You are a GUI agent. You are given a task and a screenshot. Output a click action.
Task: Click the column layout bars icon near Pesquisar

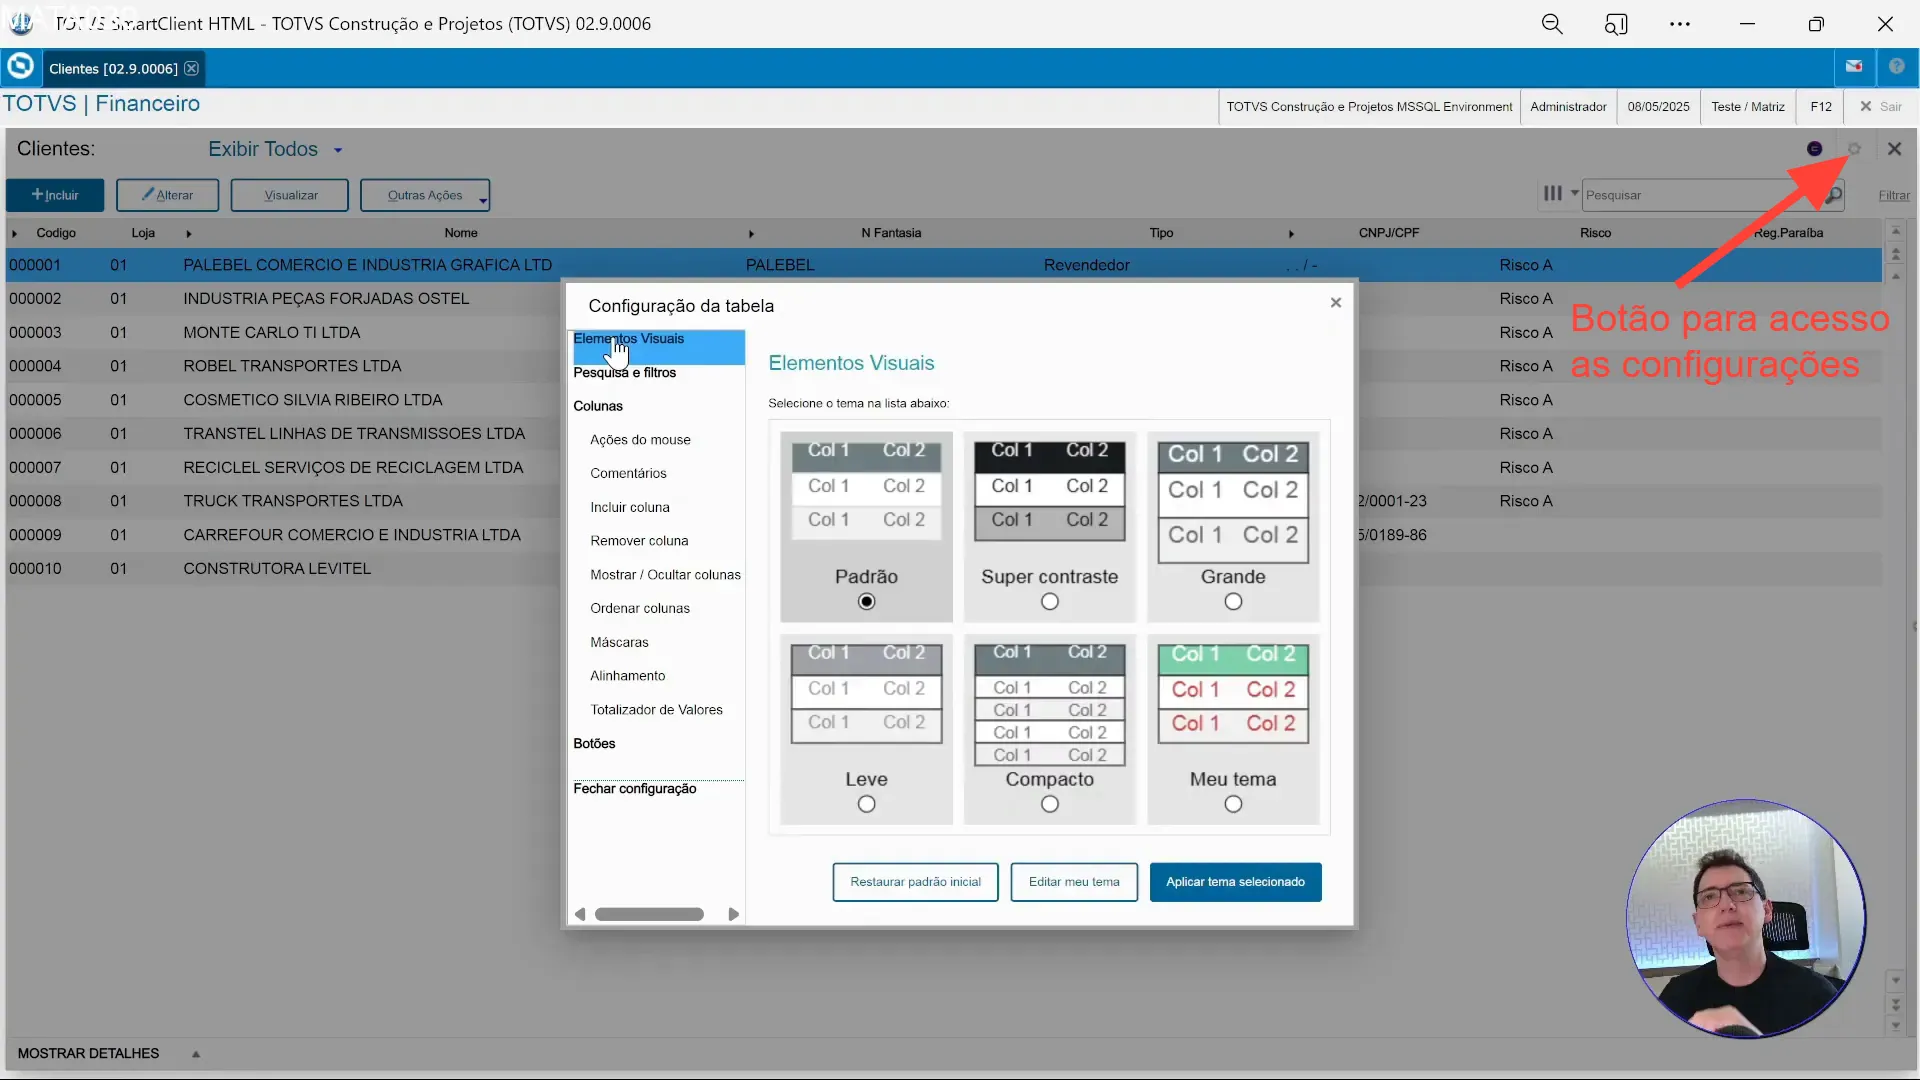point(1556,194)
